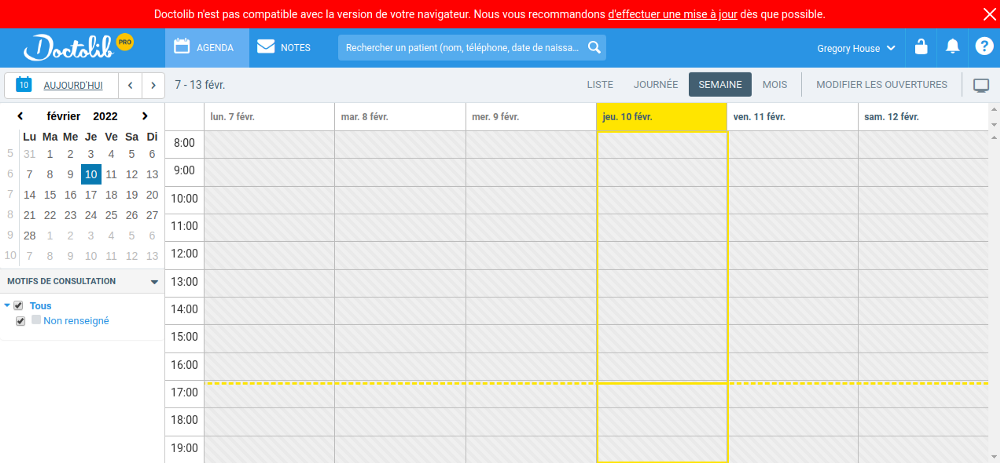Viewport: 1000px width, 463px height.
Task: Dismiss the red browser warning banner
Action: point(989,15)
